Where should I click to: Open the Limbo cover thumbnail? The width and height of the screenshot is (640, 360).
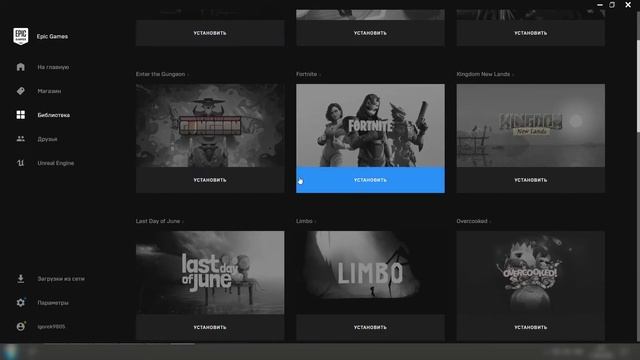coord(370,273)
